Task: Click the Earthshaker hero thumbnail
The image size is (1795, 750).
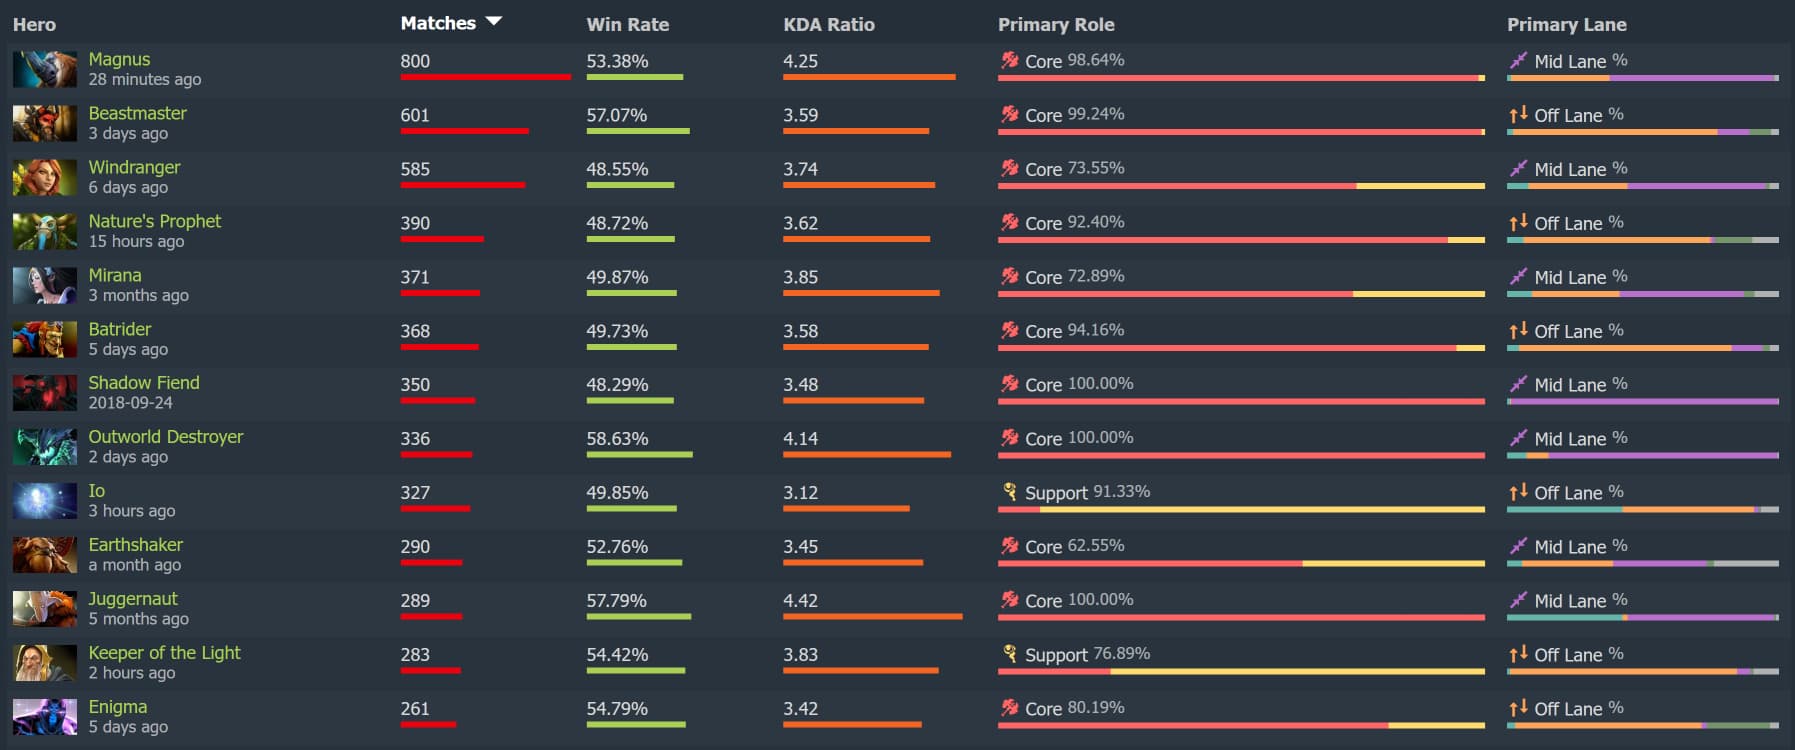Action: tap(44, 555)
